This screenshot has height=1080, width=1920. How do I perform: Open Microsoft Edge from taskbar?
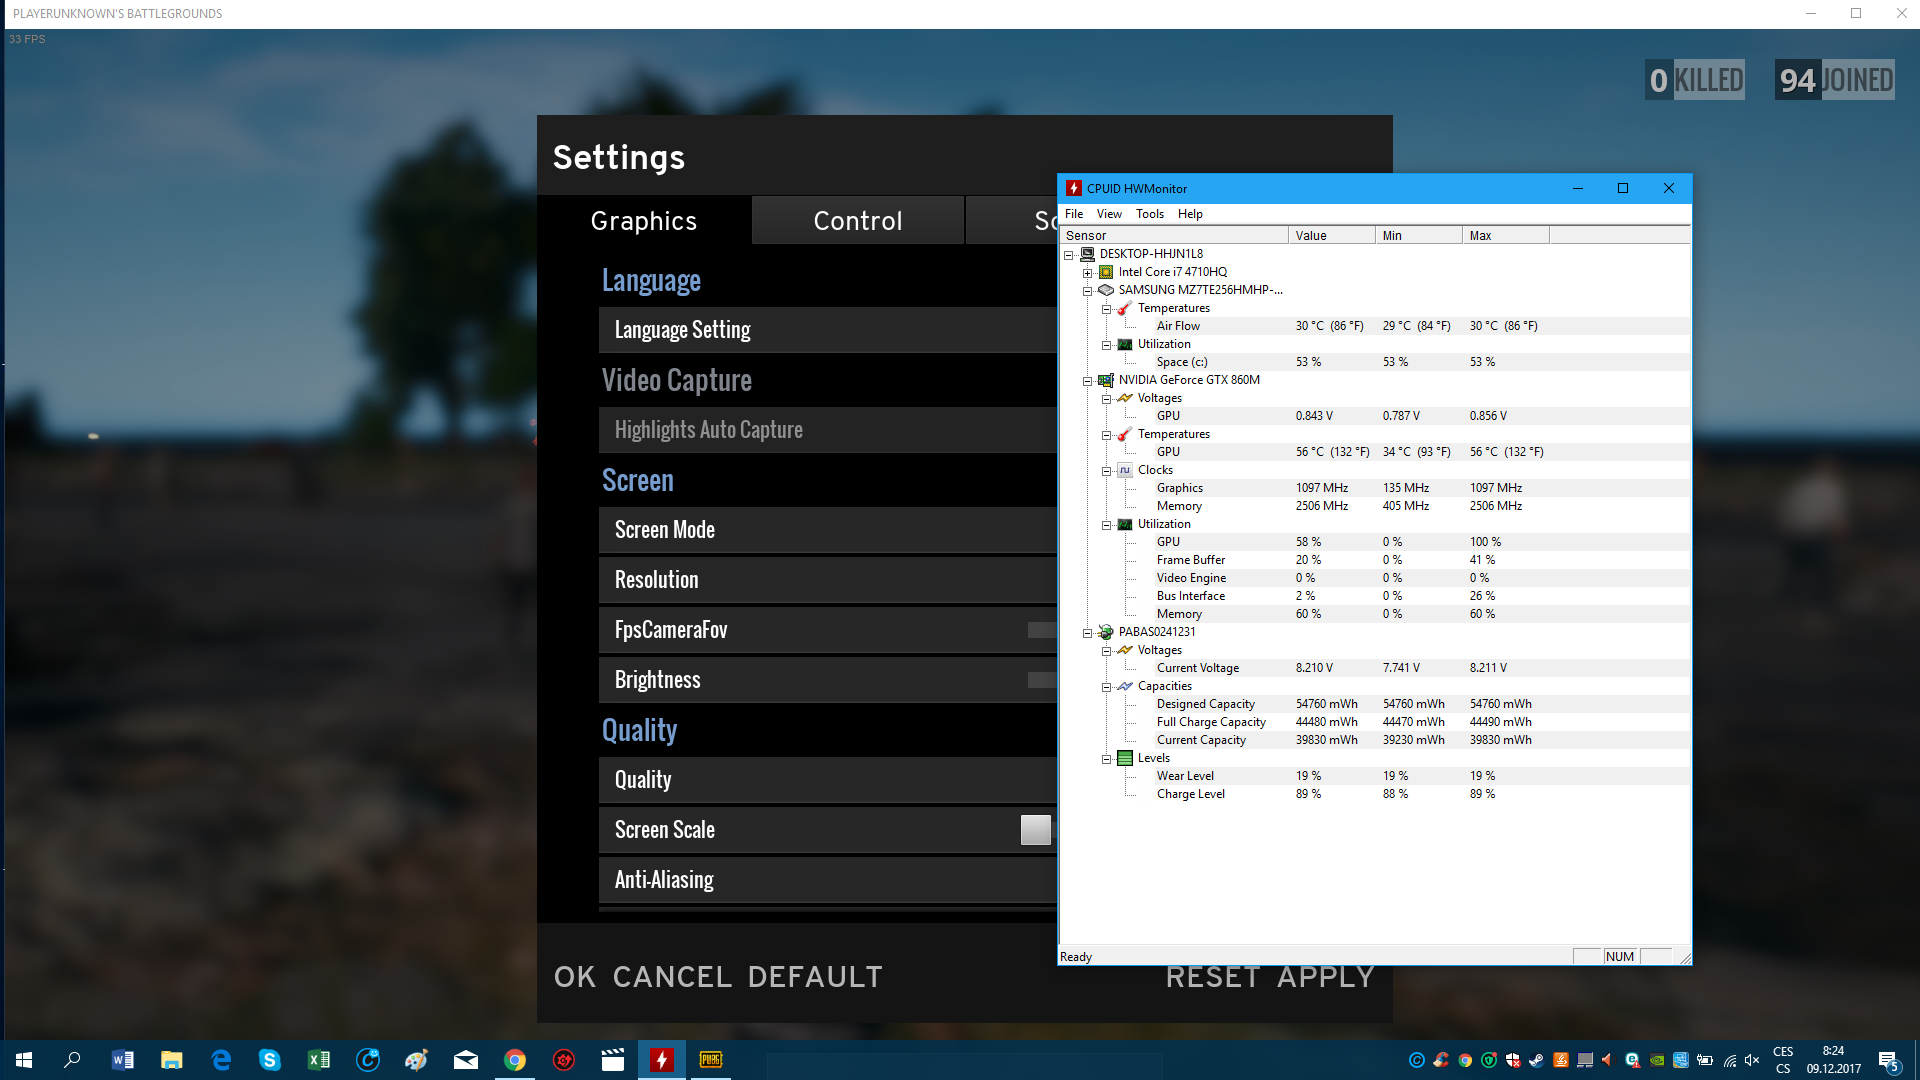tap(221, 1060)
